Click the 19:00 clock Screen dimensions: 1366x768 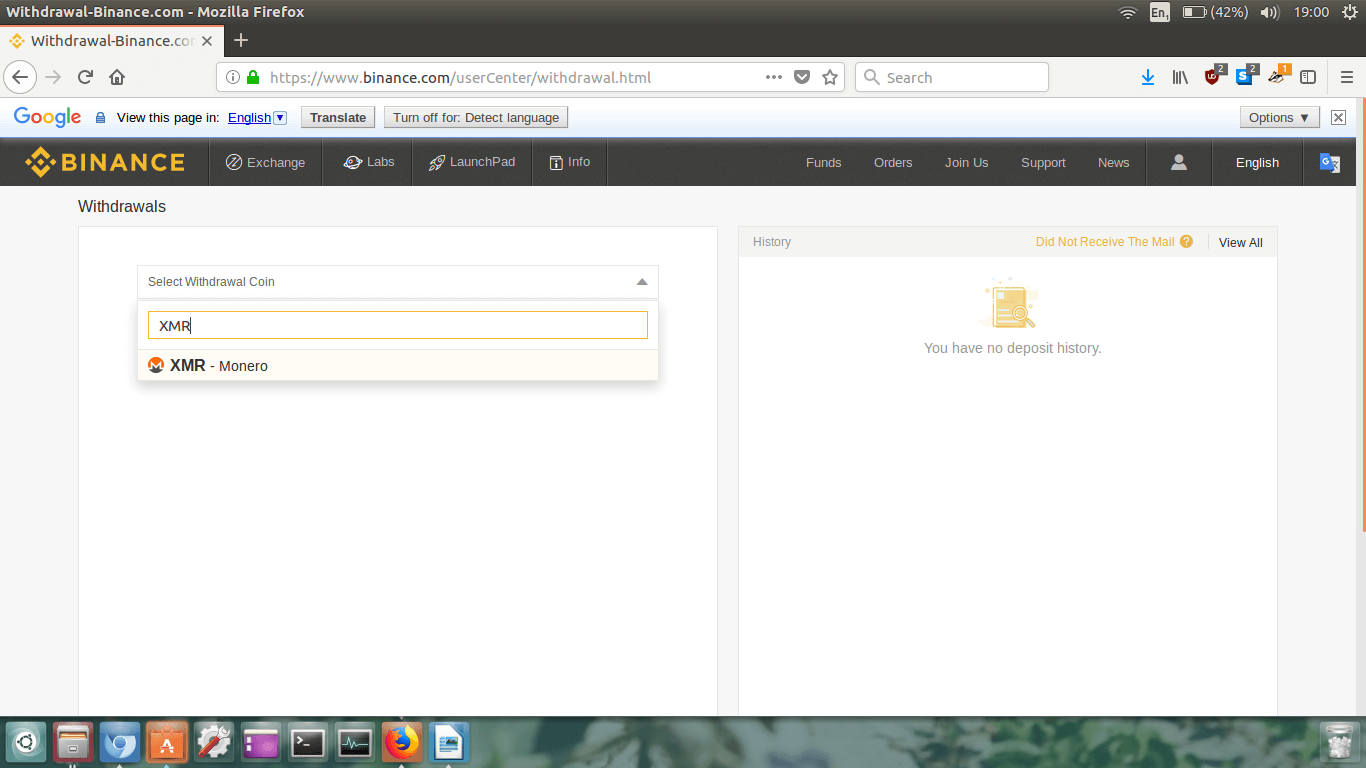pos(1311,12)
